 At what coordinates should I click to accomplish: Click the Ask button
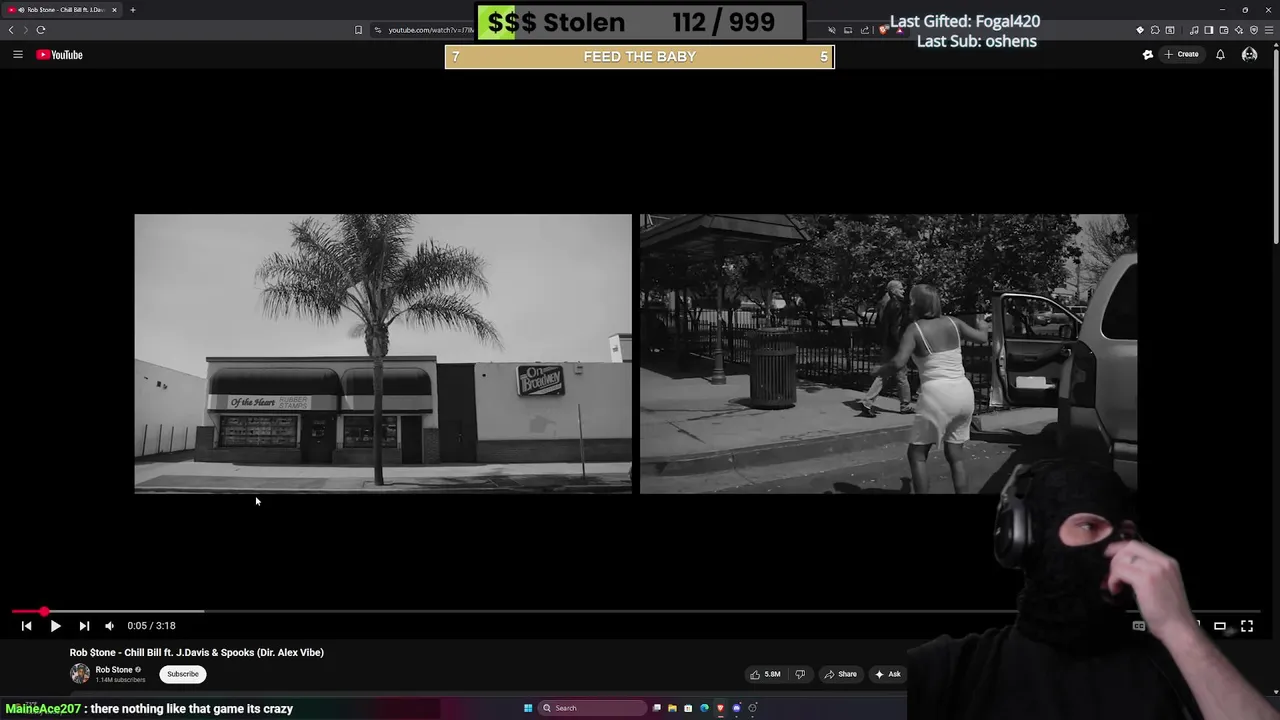click(888, 674)
